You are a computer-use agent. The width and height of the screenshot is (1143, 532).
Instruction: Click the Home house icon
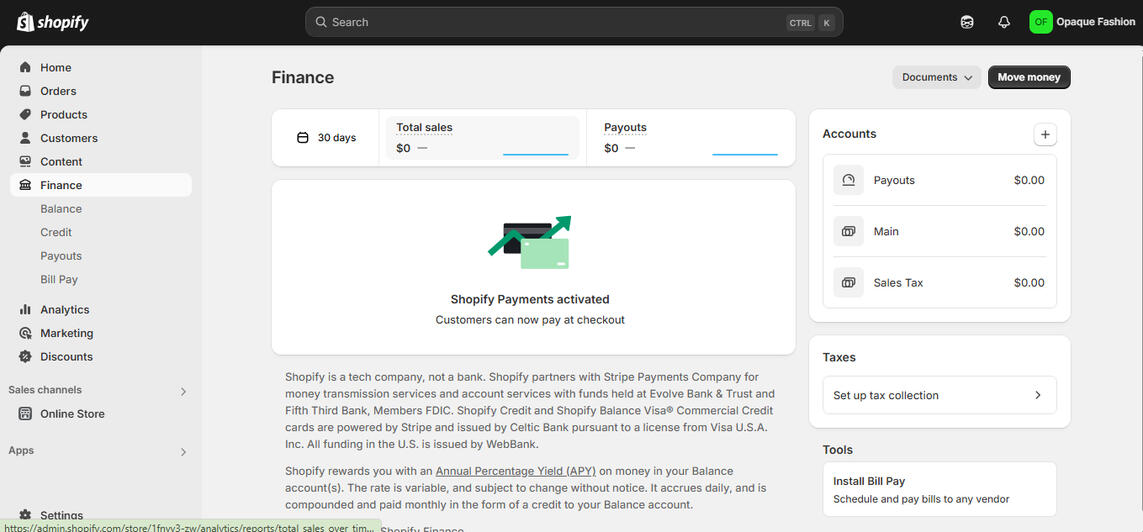click(x=26, y=67)
